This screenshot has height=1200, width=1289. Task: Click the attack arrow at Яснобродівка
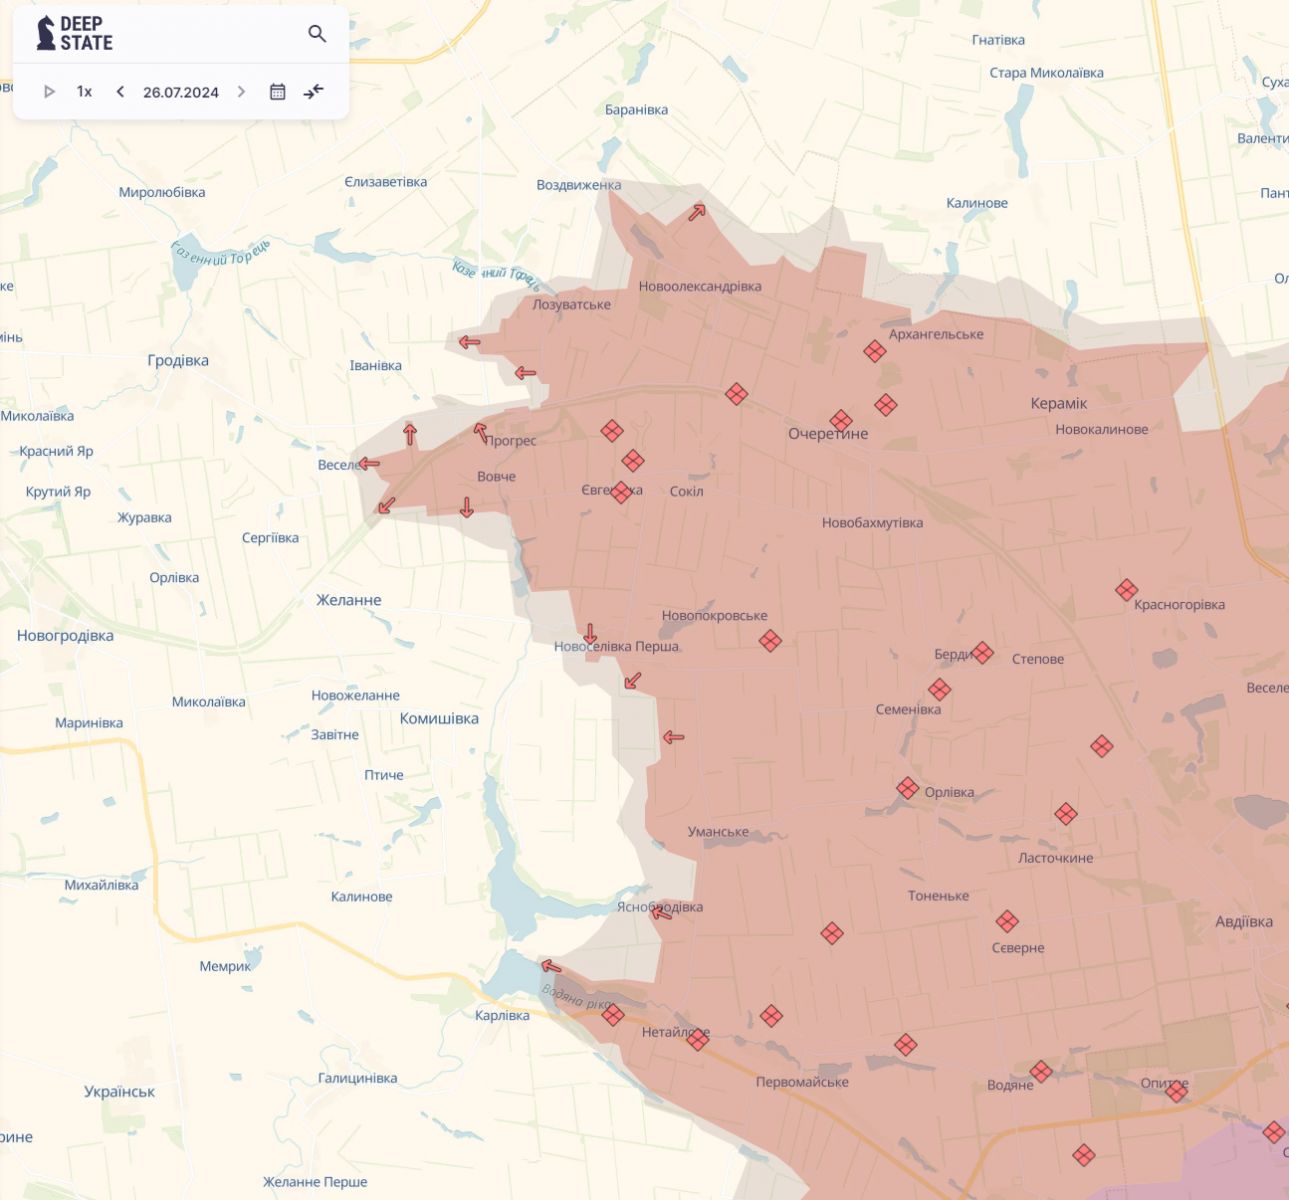pyautogui.click(x=661, y=912)
